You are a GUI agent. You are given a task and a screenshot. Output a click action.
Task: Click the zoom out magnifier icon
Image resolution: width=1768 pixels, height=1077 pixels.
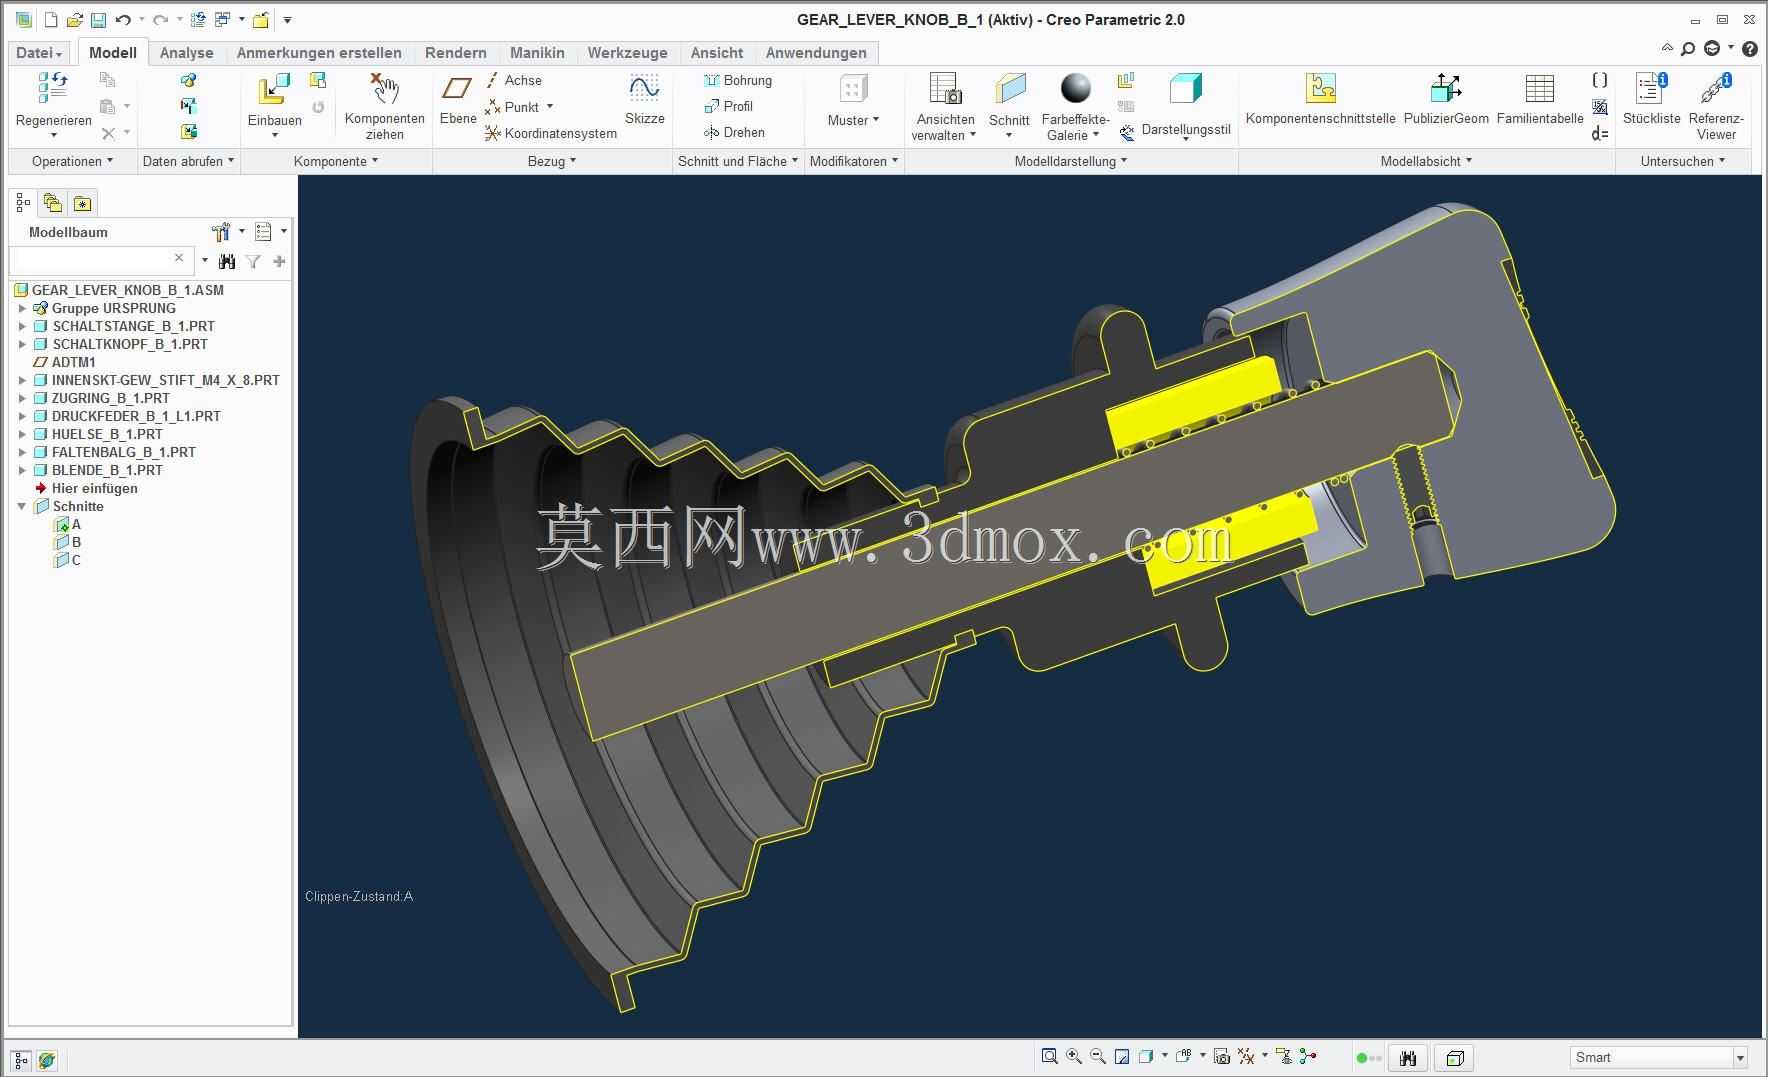(1098, 1056)
